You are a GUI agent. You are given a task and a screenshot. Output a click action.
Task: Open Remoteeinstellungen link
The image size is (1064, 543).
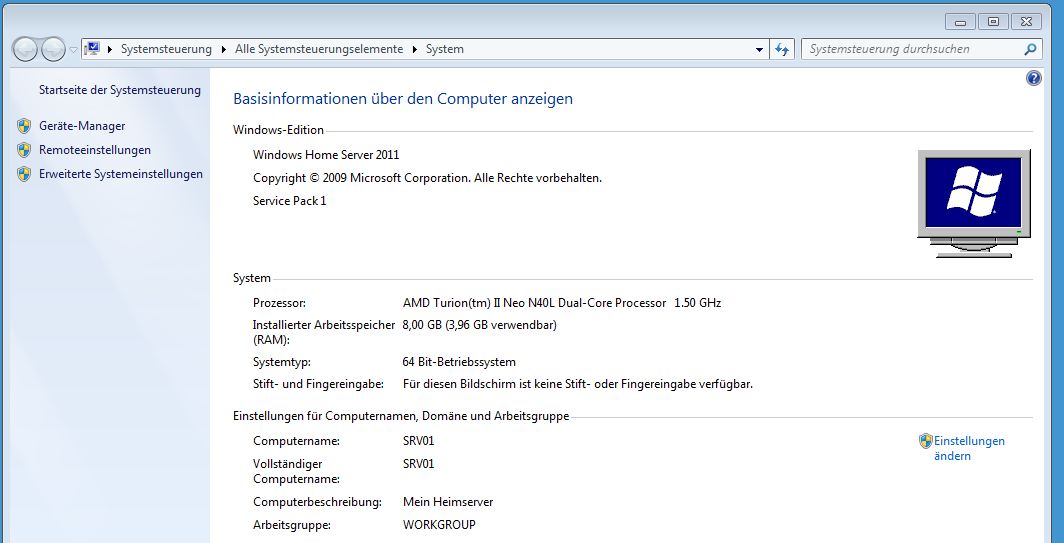95,150
